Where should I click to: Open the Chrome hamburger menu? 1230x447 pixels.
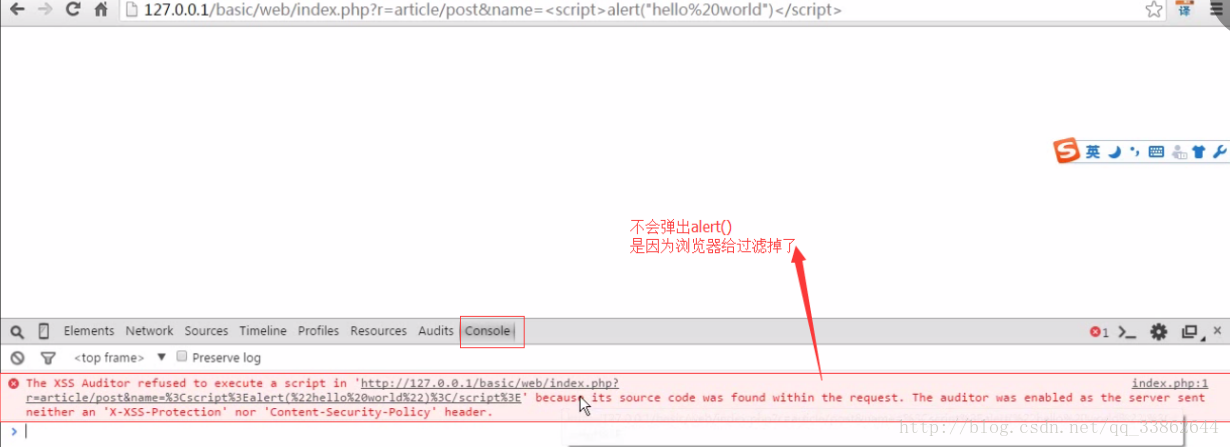coord(1215,10)
